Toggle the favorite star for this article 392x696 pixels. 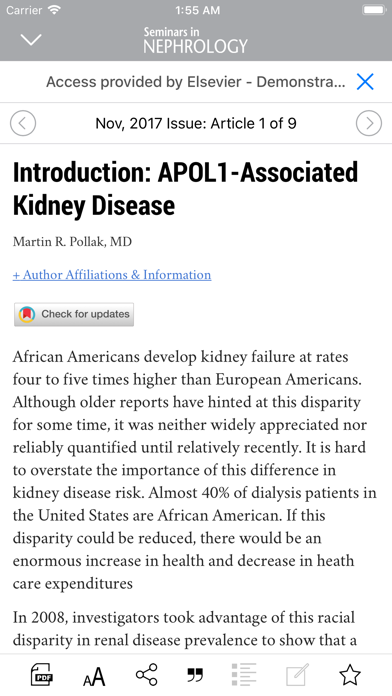coord(349,674)
